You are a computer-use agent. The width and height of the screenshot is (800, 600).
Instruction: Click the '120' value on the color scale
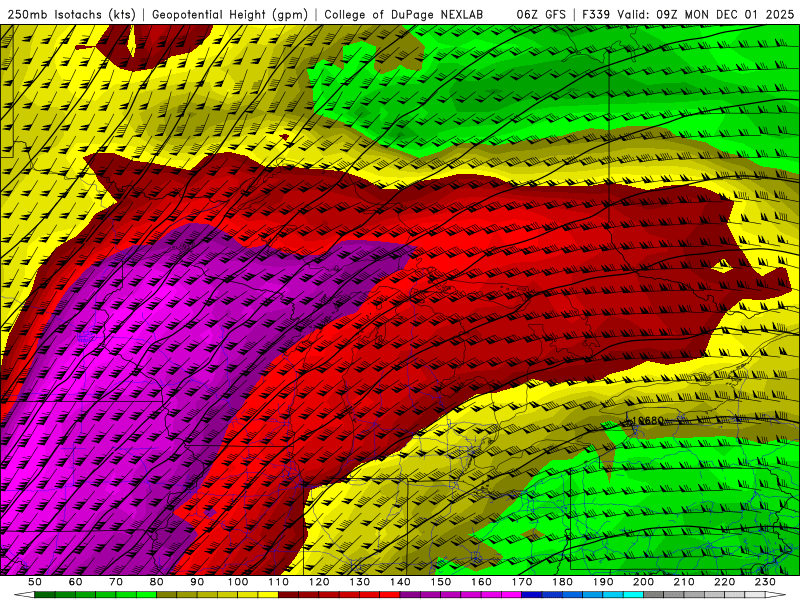(x=319, y=582)
